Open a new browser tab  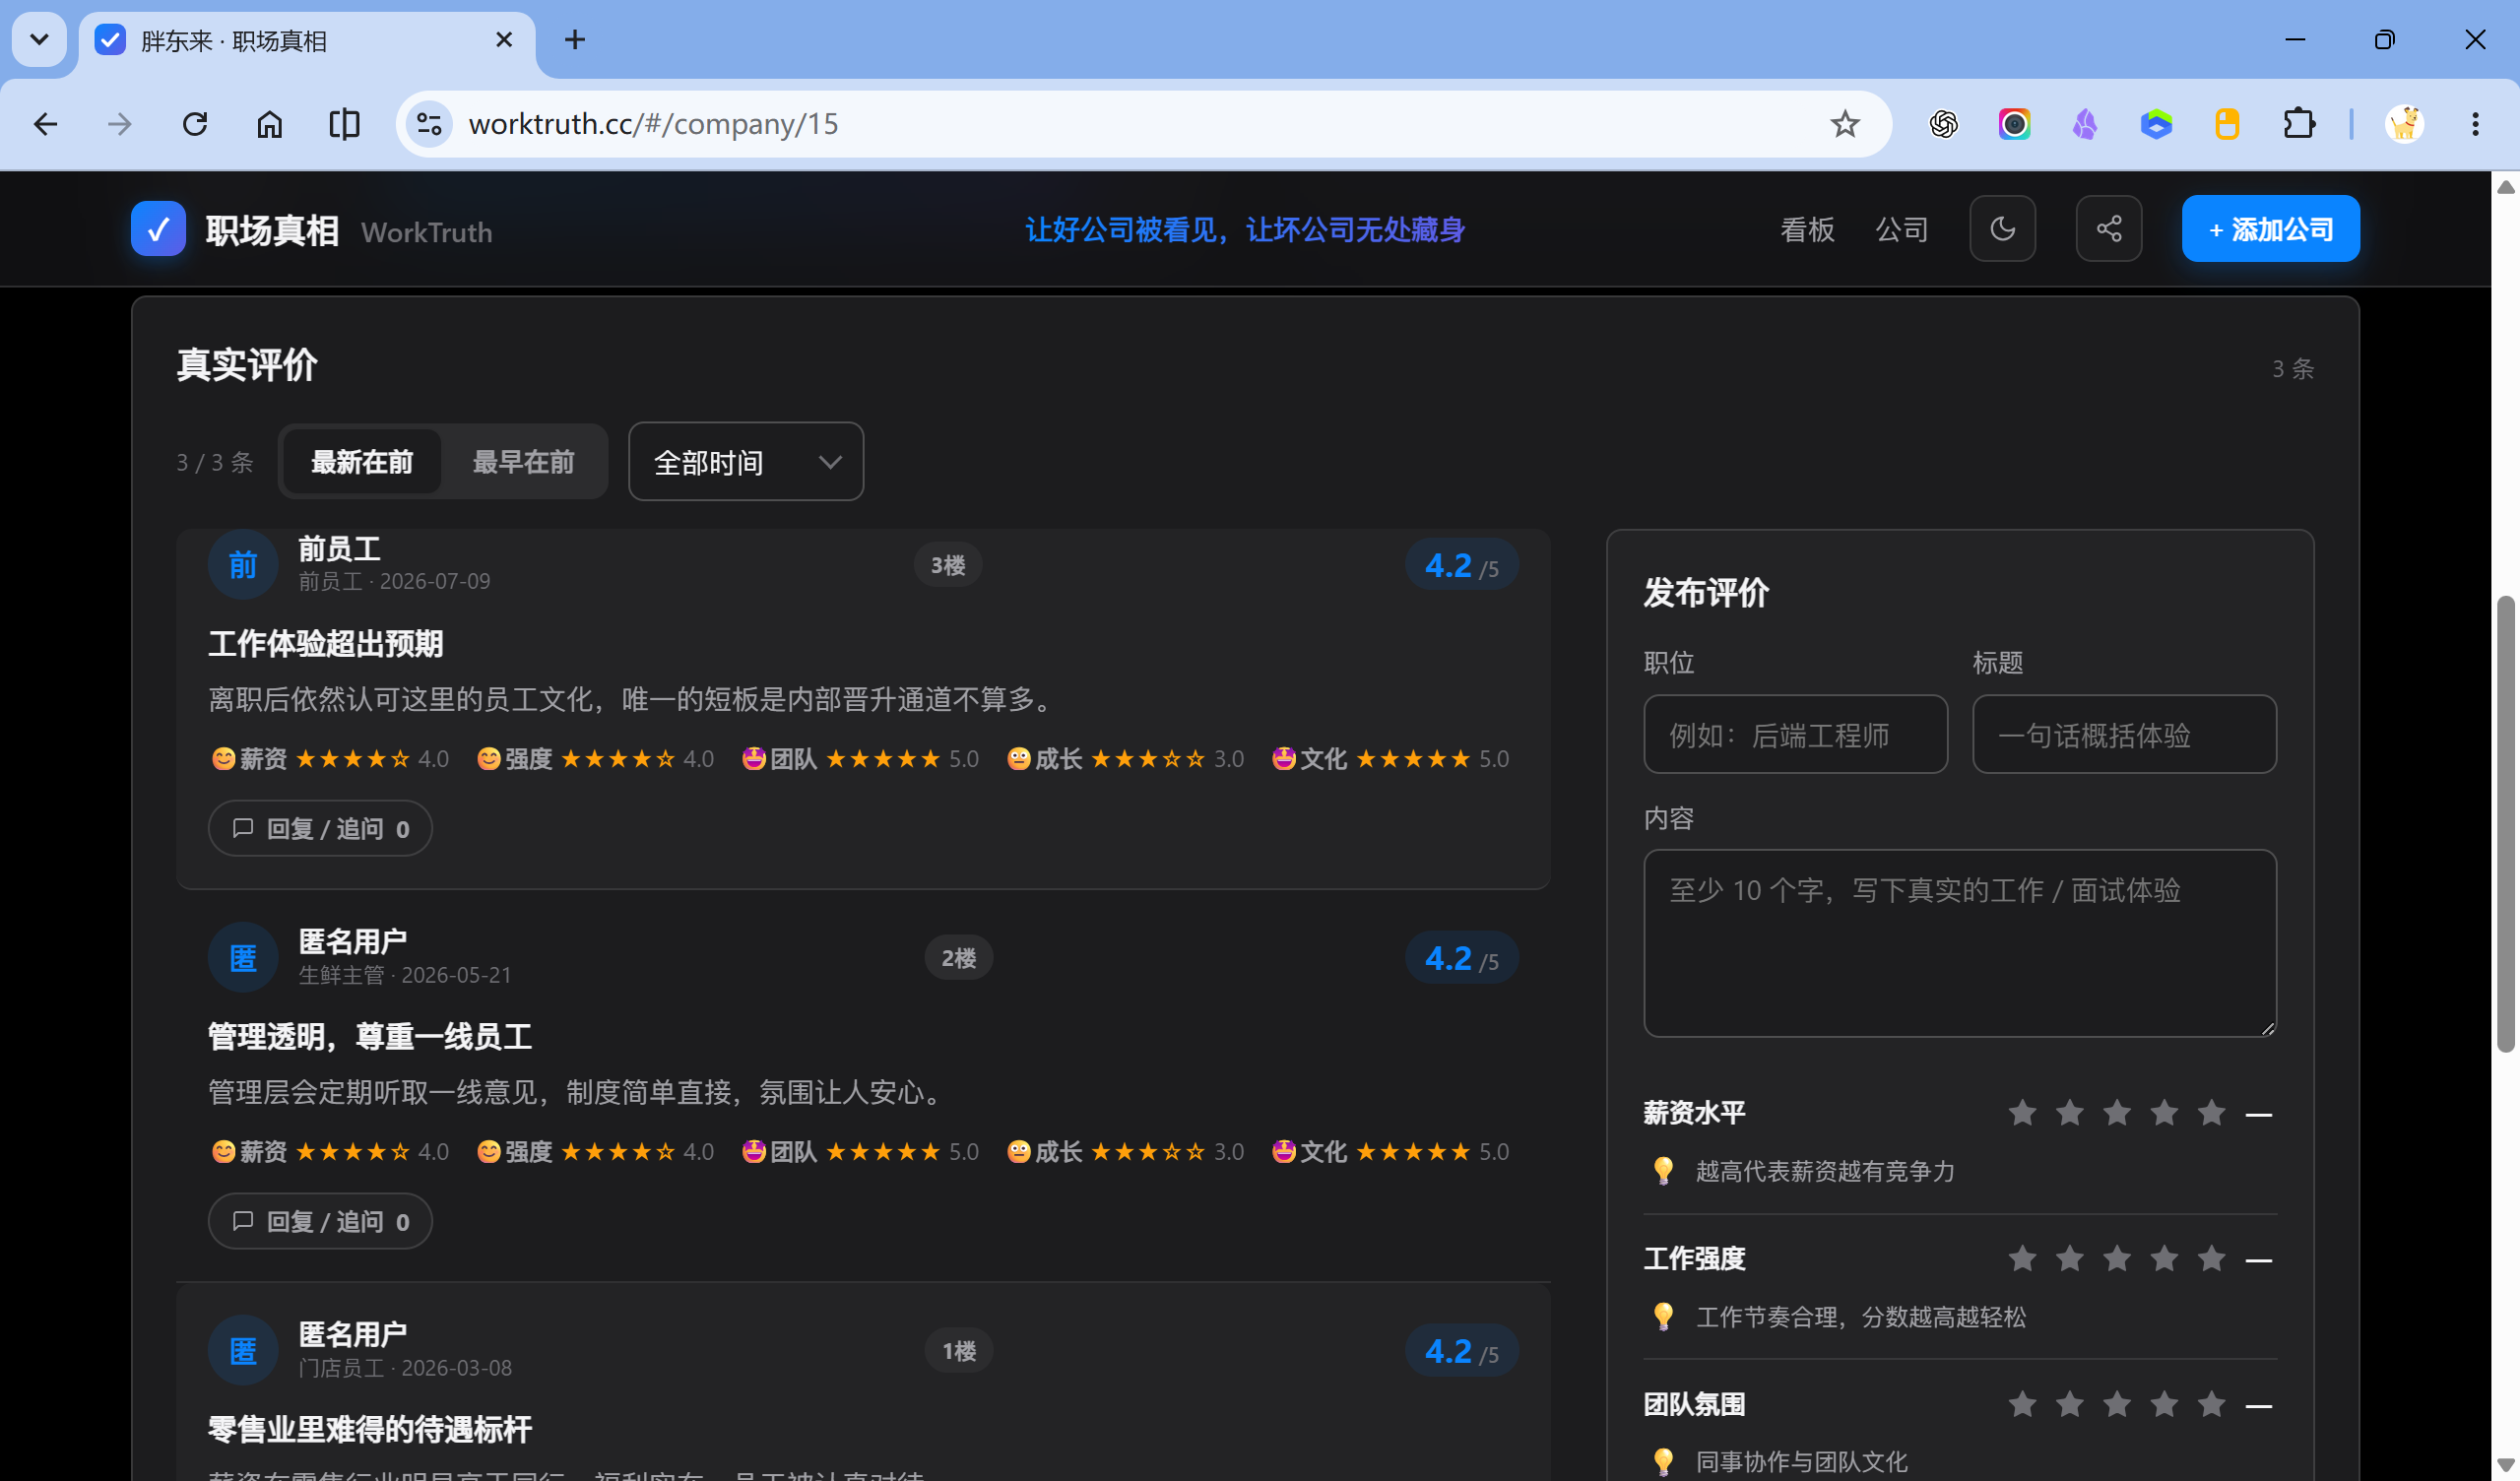point(575,40)
